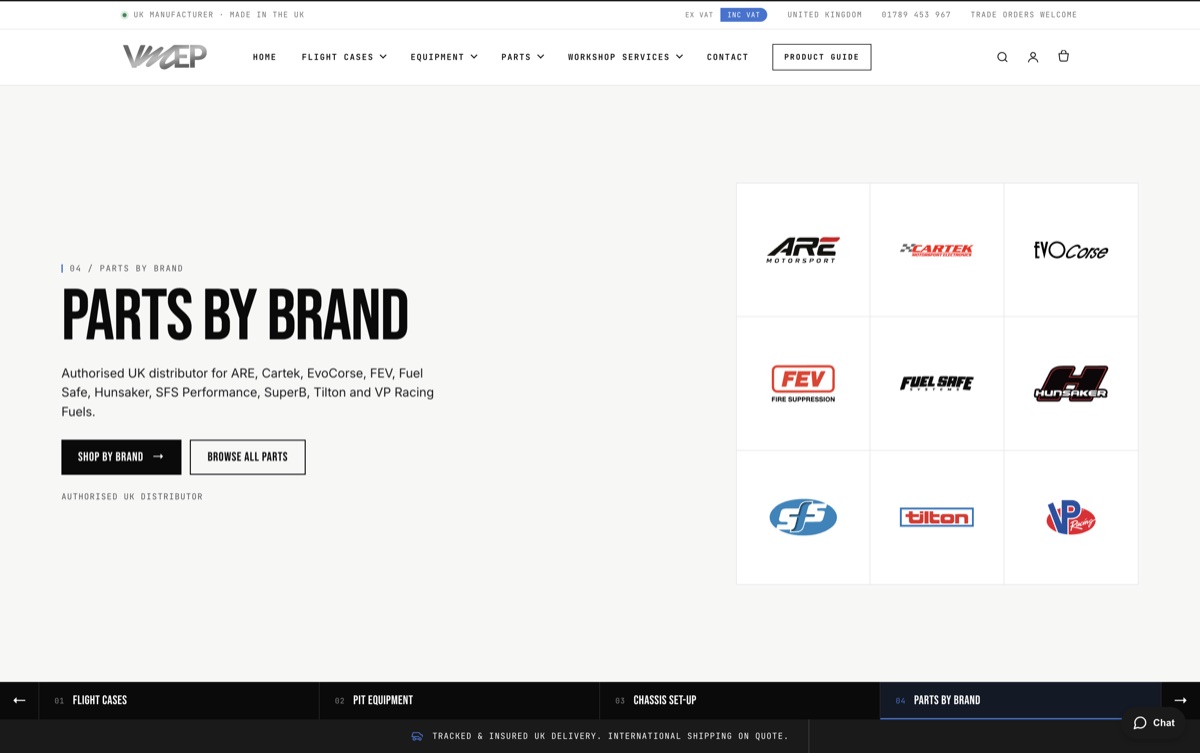Screen dimensions: 1200x753
Task: Switch to the Pit Equipment slide tab
Action: pyautogui.click(x=459, y=700)
